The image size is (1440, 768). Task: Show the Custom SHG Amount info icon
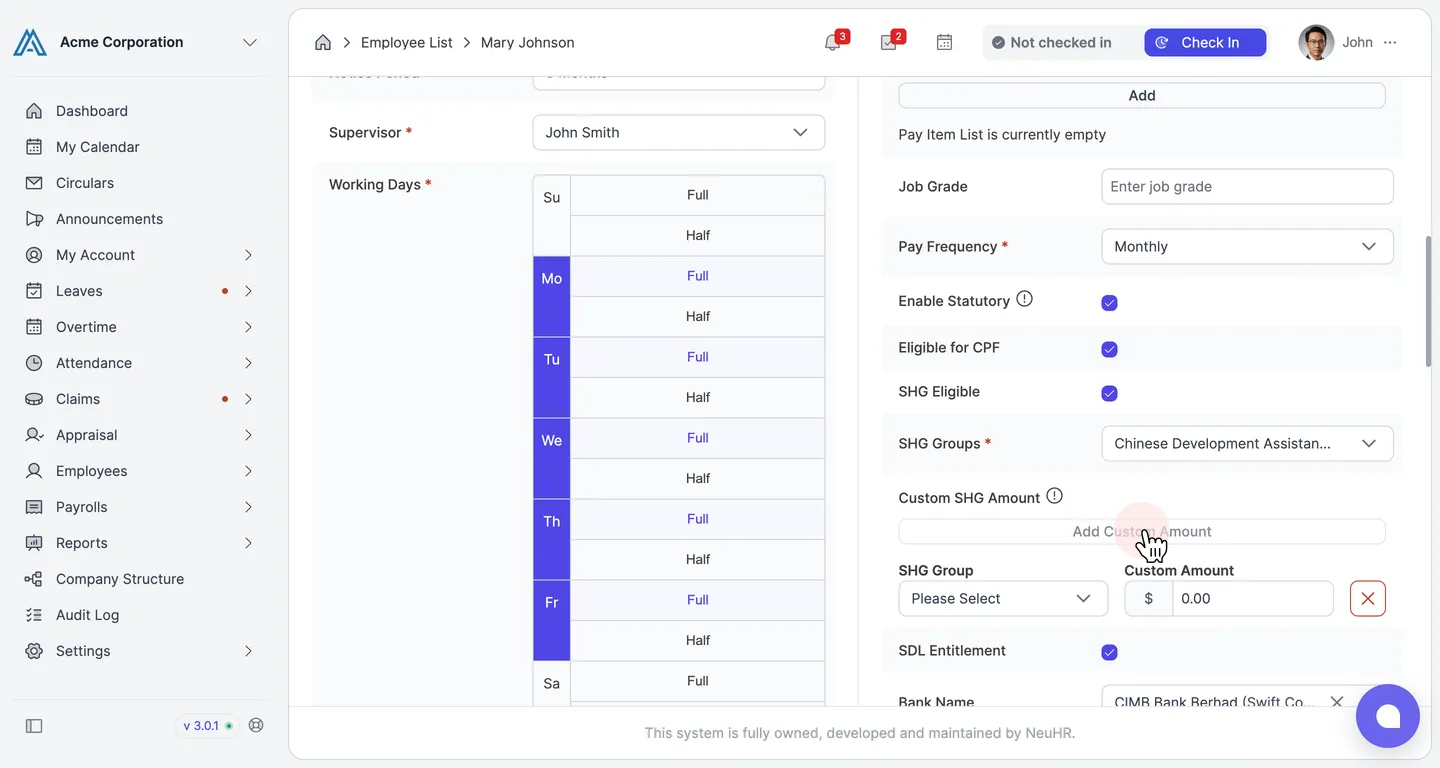pos(1054,496)
